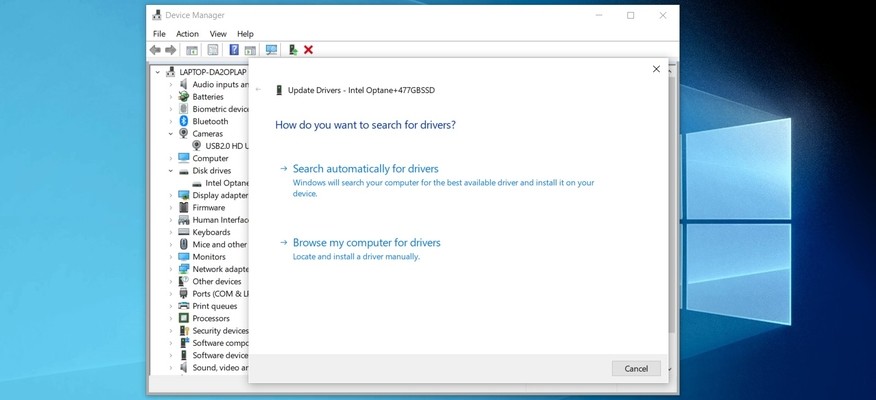This screenshot has width=876, height=400.
Task: Maximize the Device Manager window
Action: [x=630, y=16]
